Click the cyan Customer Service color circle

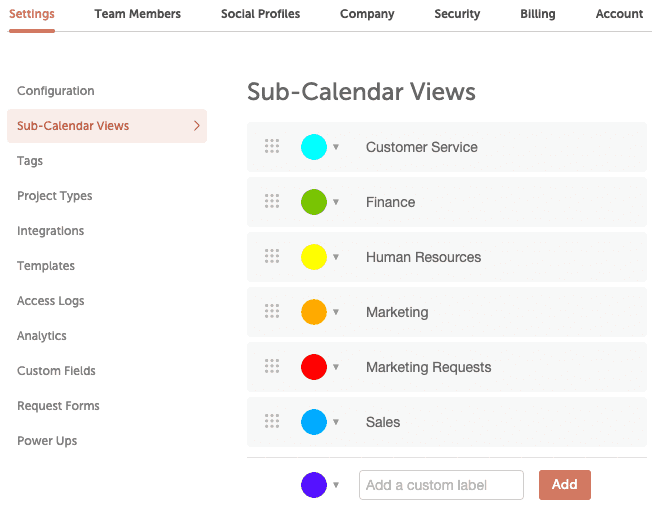click(x=314, y=147)
